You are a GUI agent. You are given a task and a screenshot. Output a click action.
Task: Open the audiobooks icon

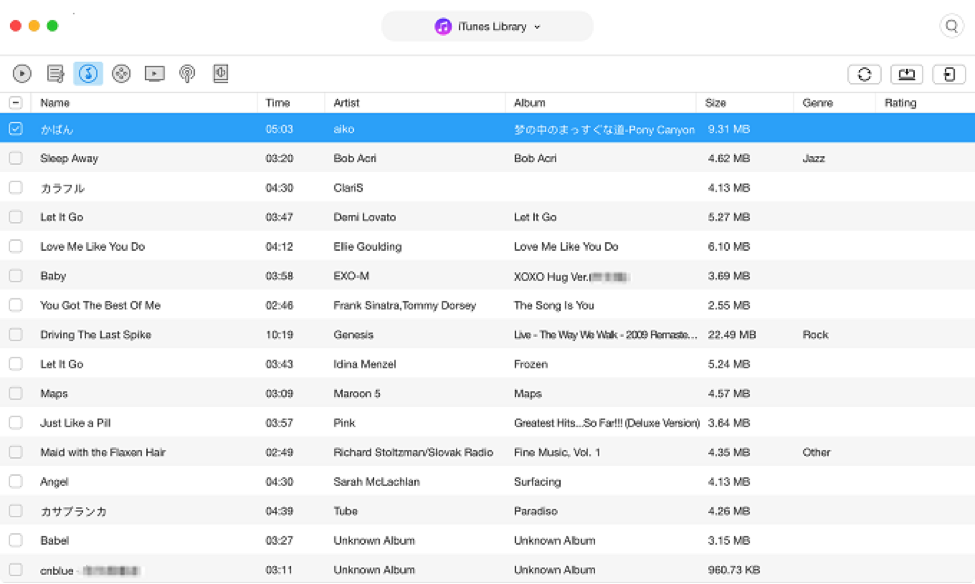[x=221, y=73]
